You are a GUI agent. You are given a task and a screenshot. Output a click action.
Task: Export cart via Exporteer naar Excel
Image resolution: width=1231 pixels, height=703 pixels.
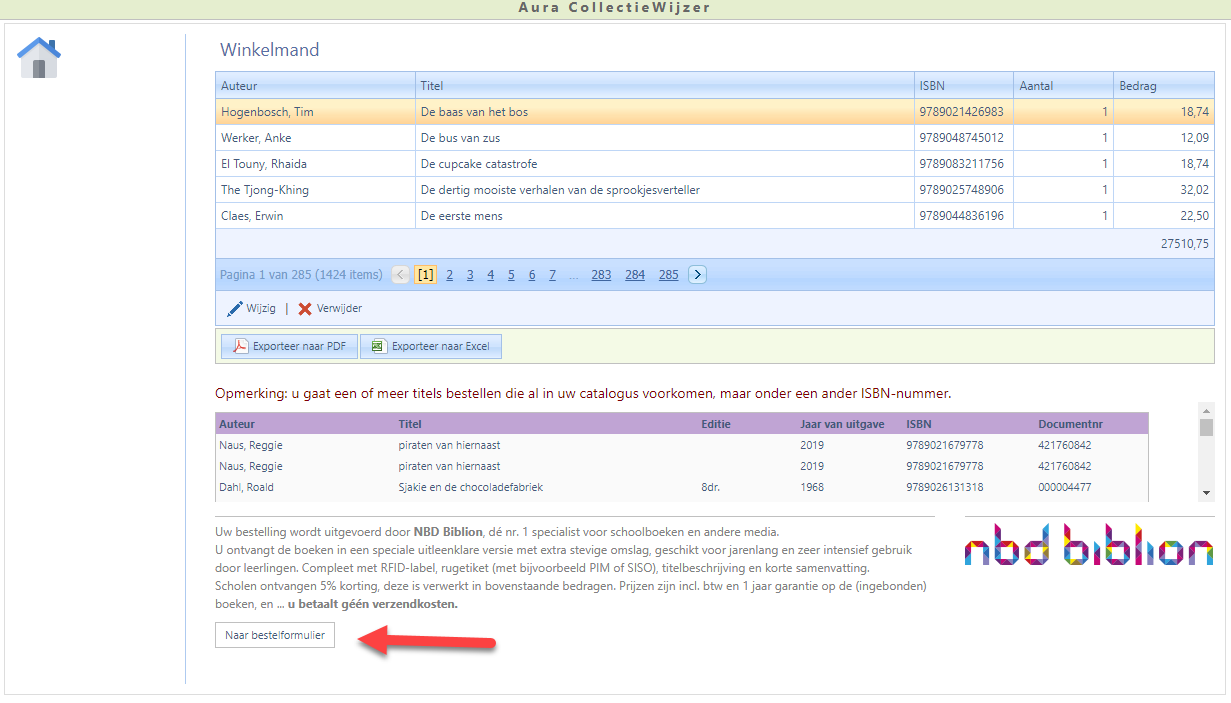tap(431, 346)
